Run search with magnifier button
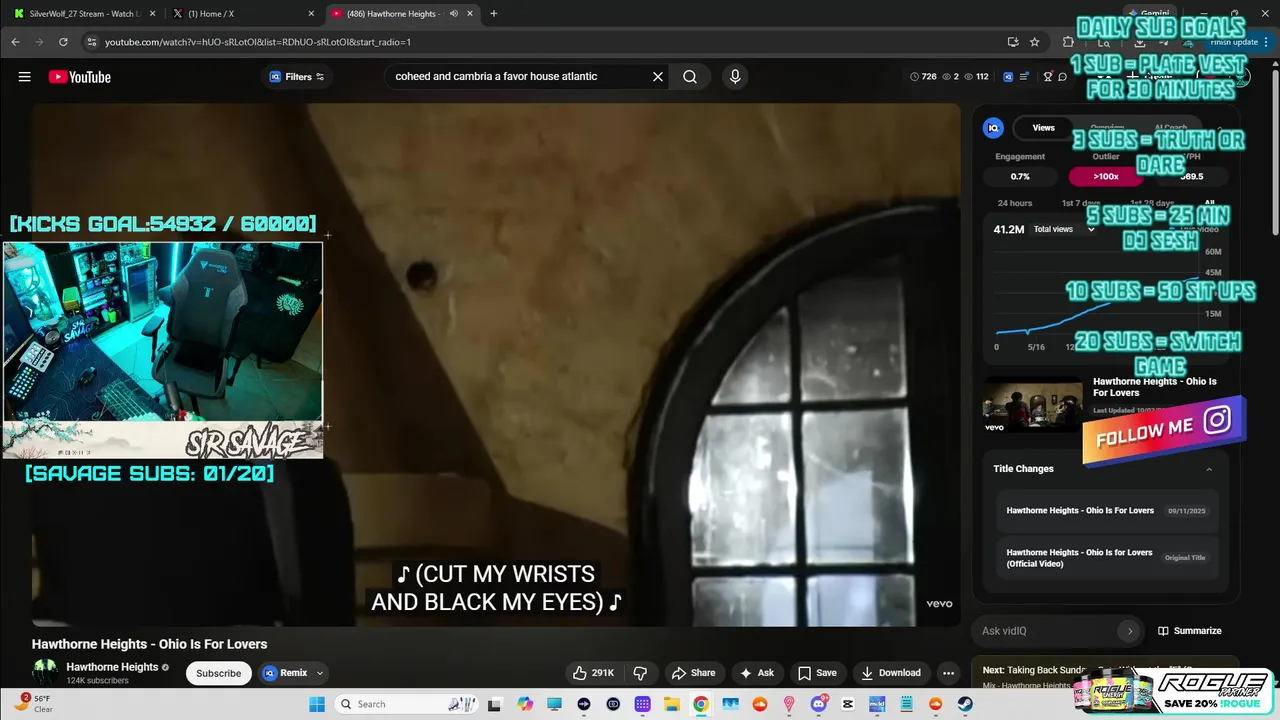The height and width of the screenshot is (720, 1280). 690,77
